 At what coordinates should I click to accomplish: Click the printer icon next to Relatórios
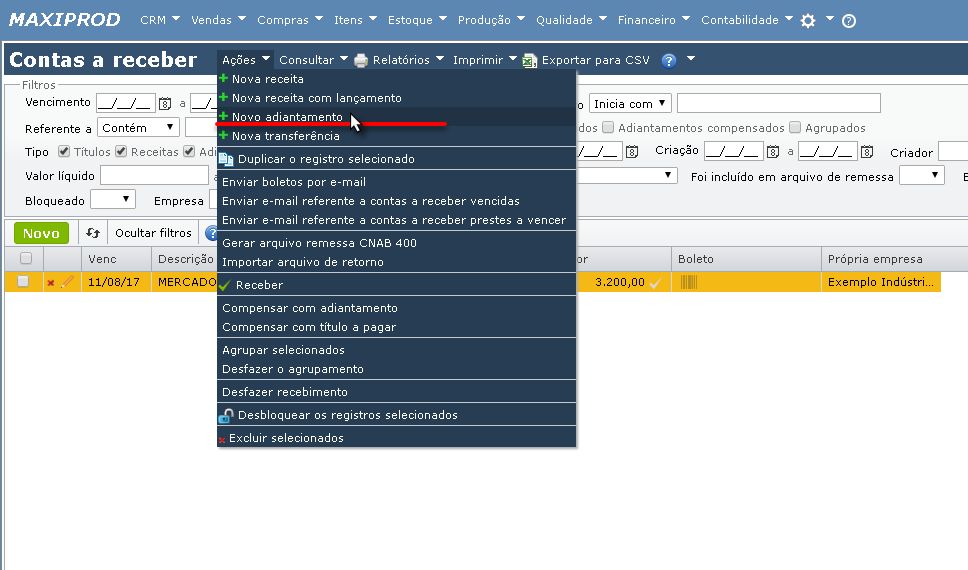point(361,60)
